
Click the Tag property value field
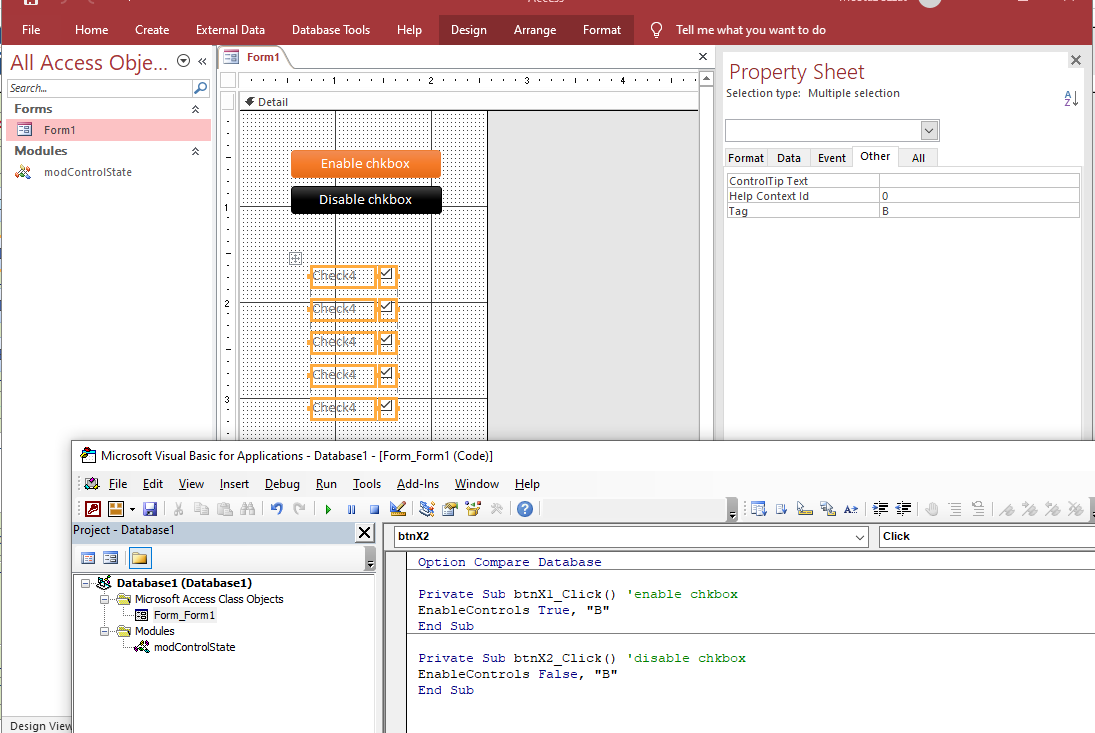pos(978,211)
